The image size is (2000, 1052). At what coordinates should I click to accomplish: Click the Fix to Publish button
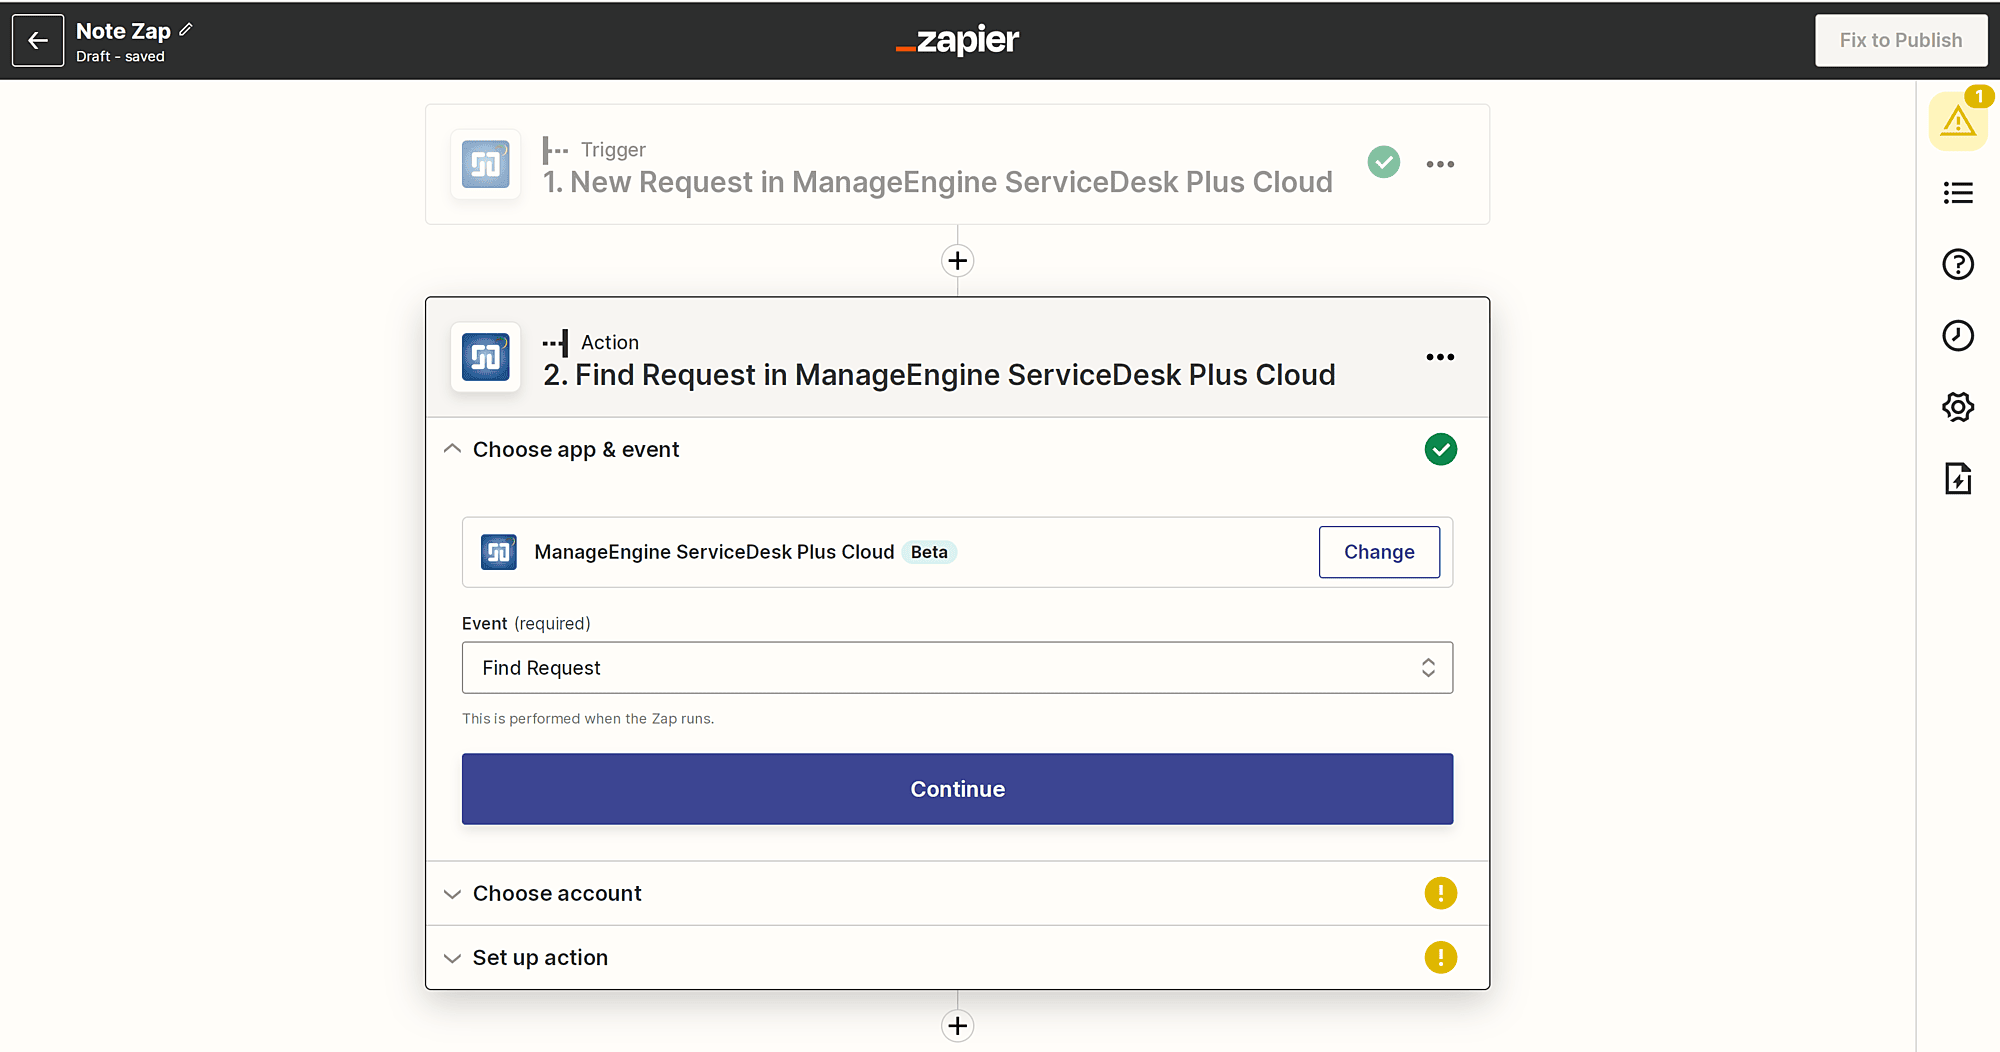coord(1901,40)
